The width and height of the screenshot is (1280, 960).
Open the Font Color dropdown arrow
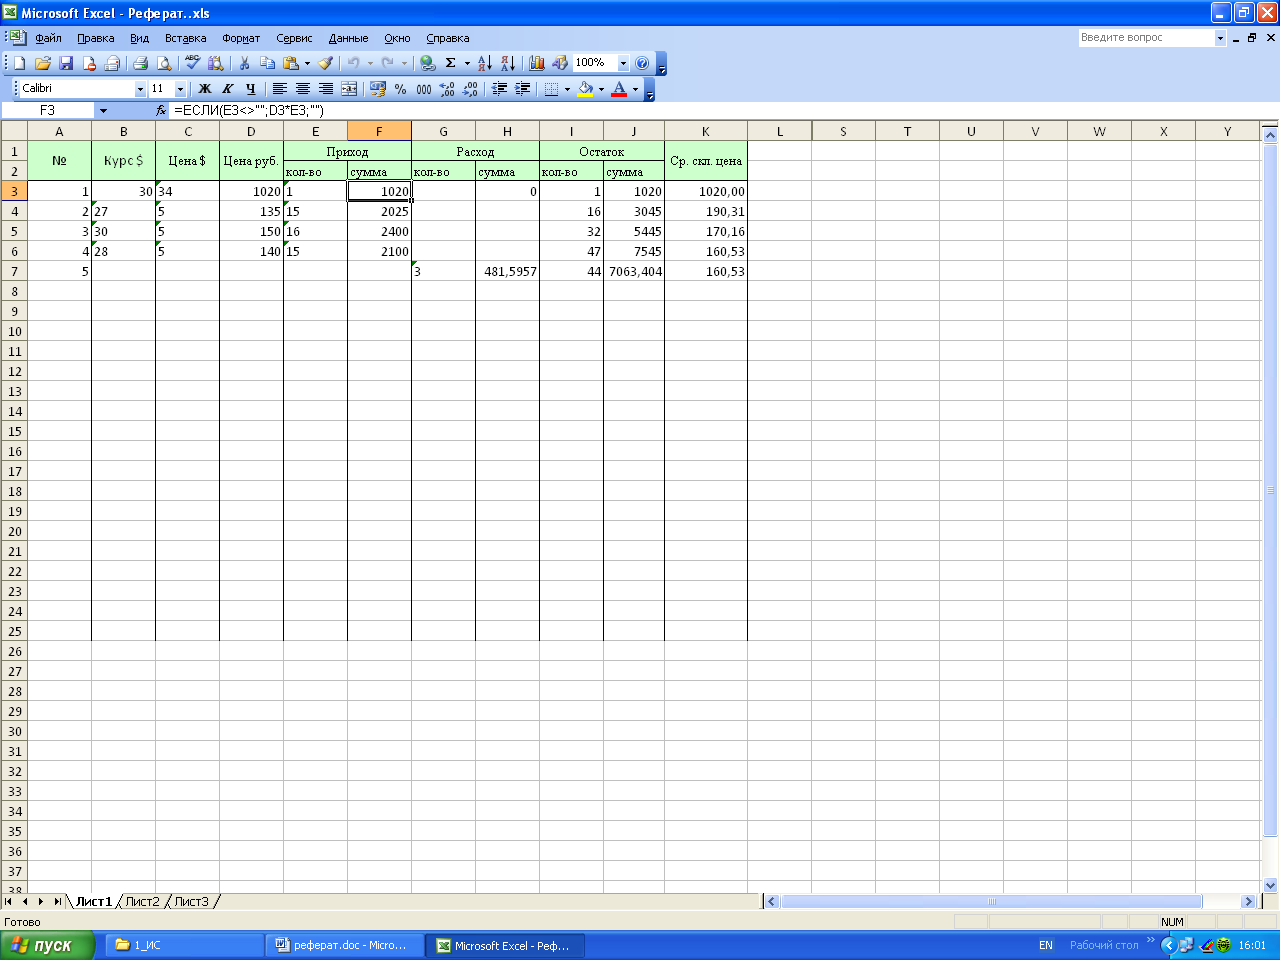[x=635, y=89]
